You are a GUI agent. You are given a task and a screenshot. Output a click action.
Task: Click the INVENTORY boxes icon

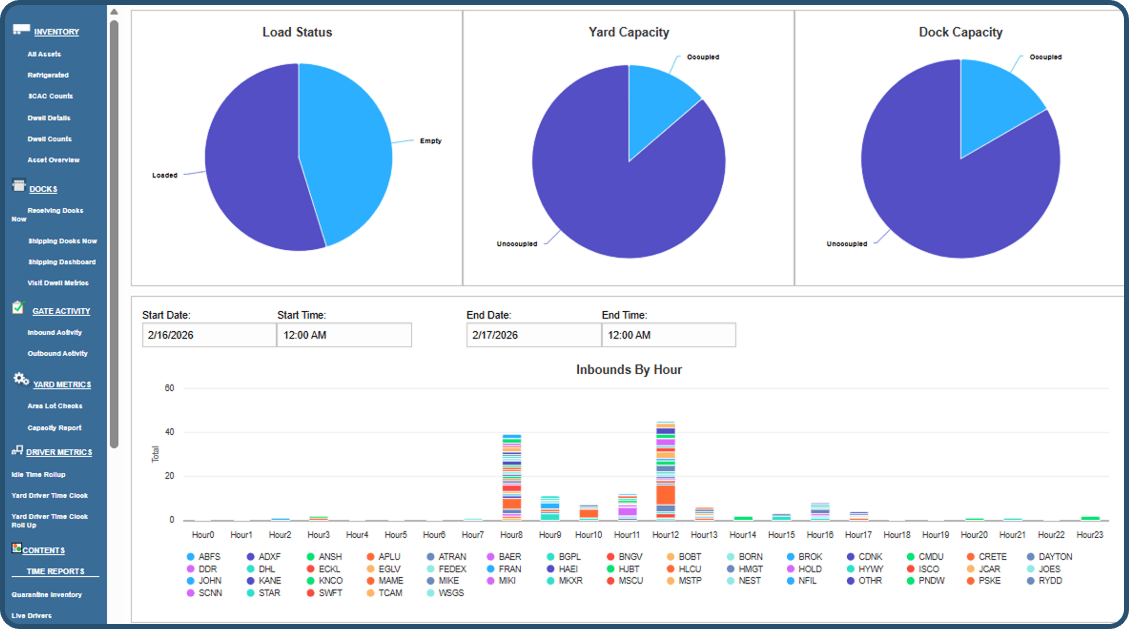point(21,31)
